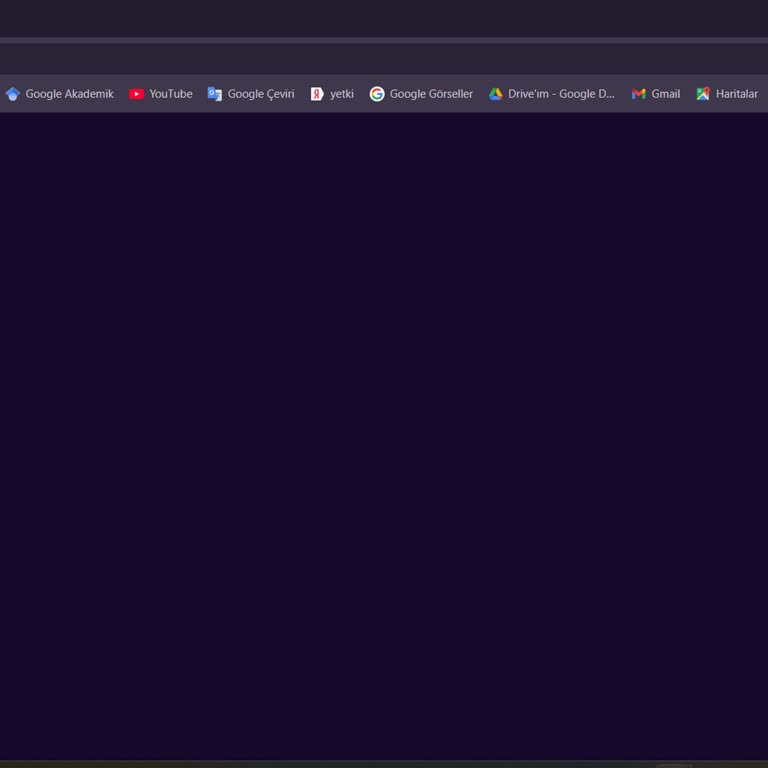Open the Haritalar bookmark

click(727, 94)
